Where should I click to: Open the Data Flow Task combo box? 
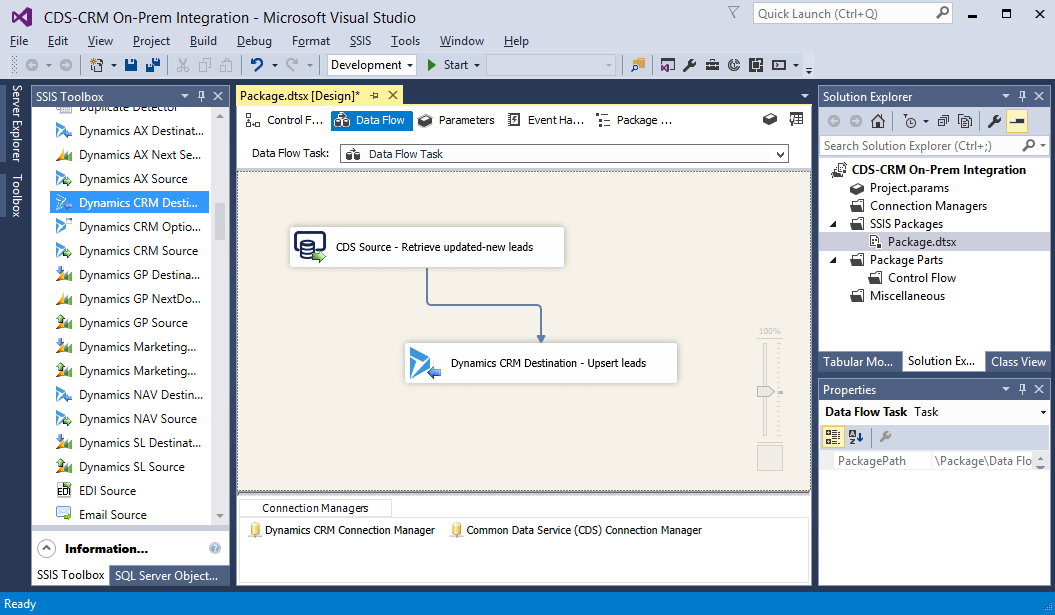(564, 154)
